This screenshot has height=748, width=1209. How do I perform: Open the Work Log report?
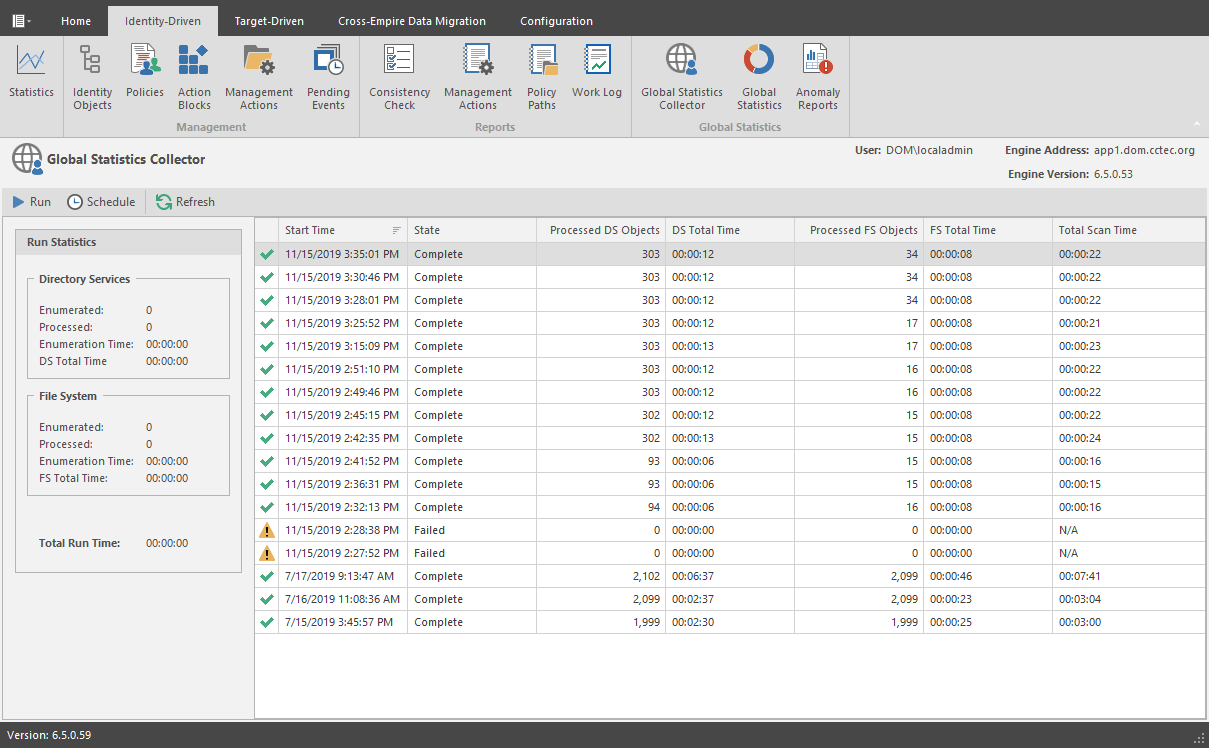click(x=597, y=72)
